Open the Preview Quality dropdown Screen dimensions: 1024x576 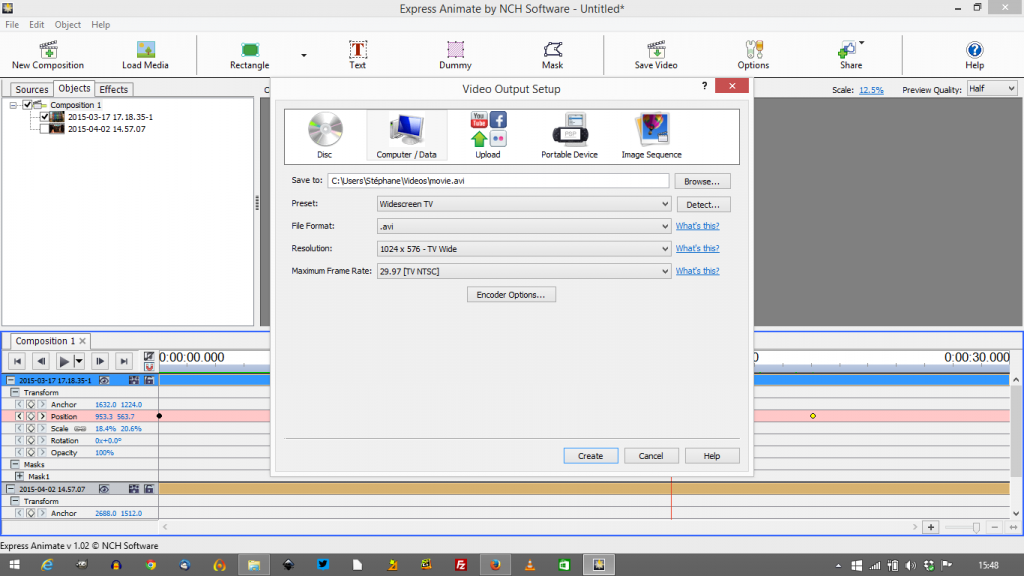(x=988, y=88)
